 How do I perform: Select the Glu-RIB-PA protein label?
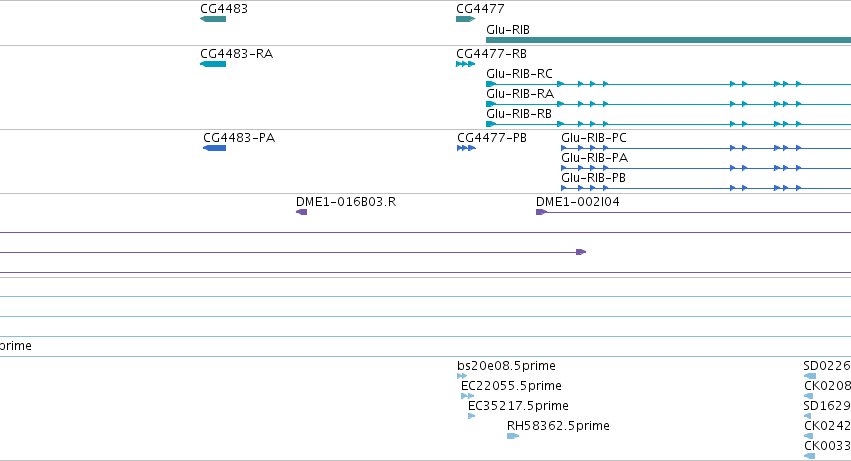(594, 158)
